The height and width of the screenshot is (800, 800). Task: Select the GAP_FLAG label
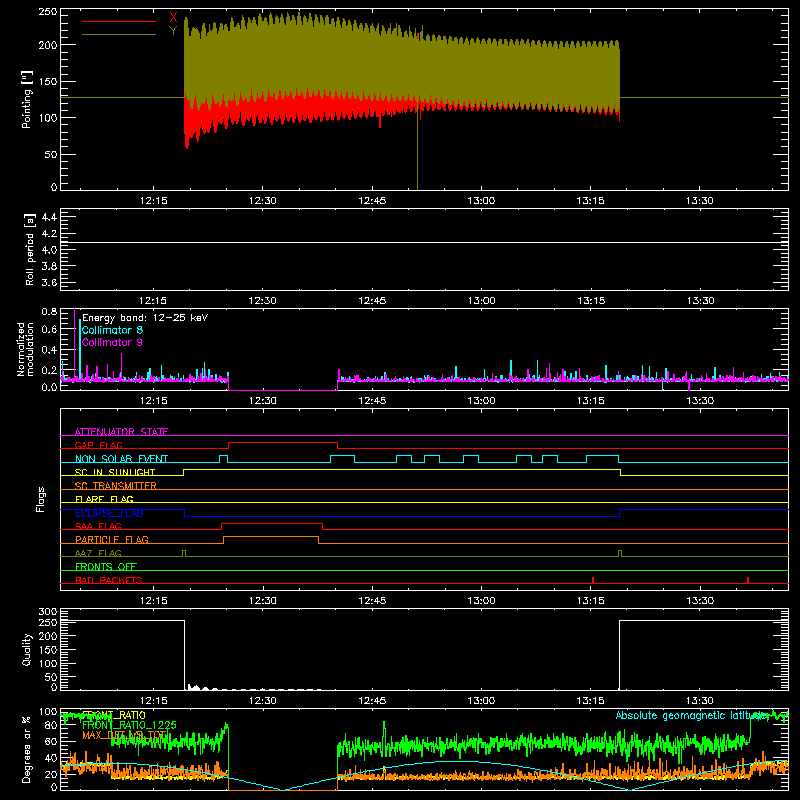[x=98, y=445]
